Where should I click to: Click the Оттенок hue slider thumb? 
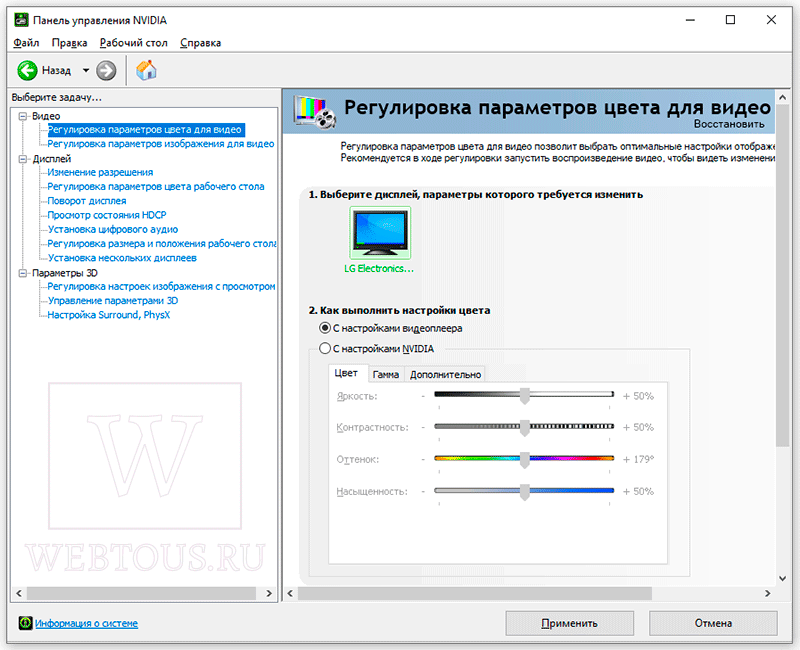click(524, 460)
